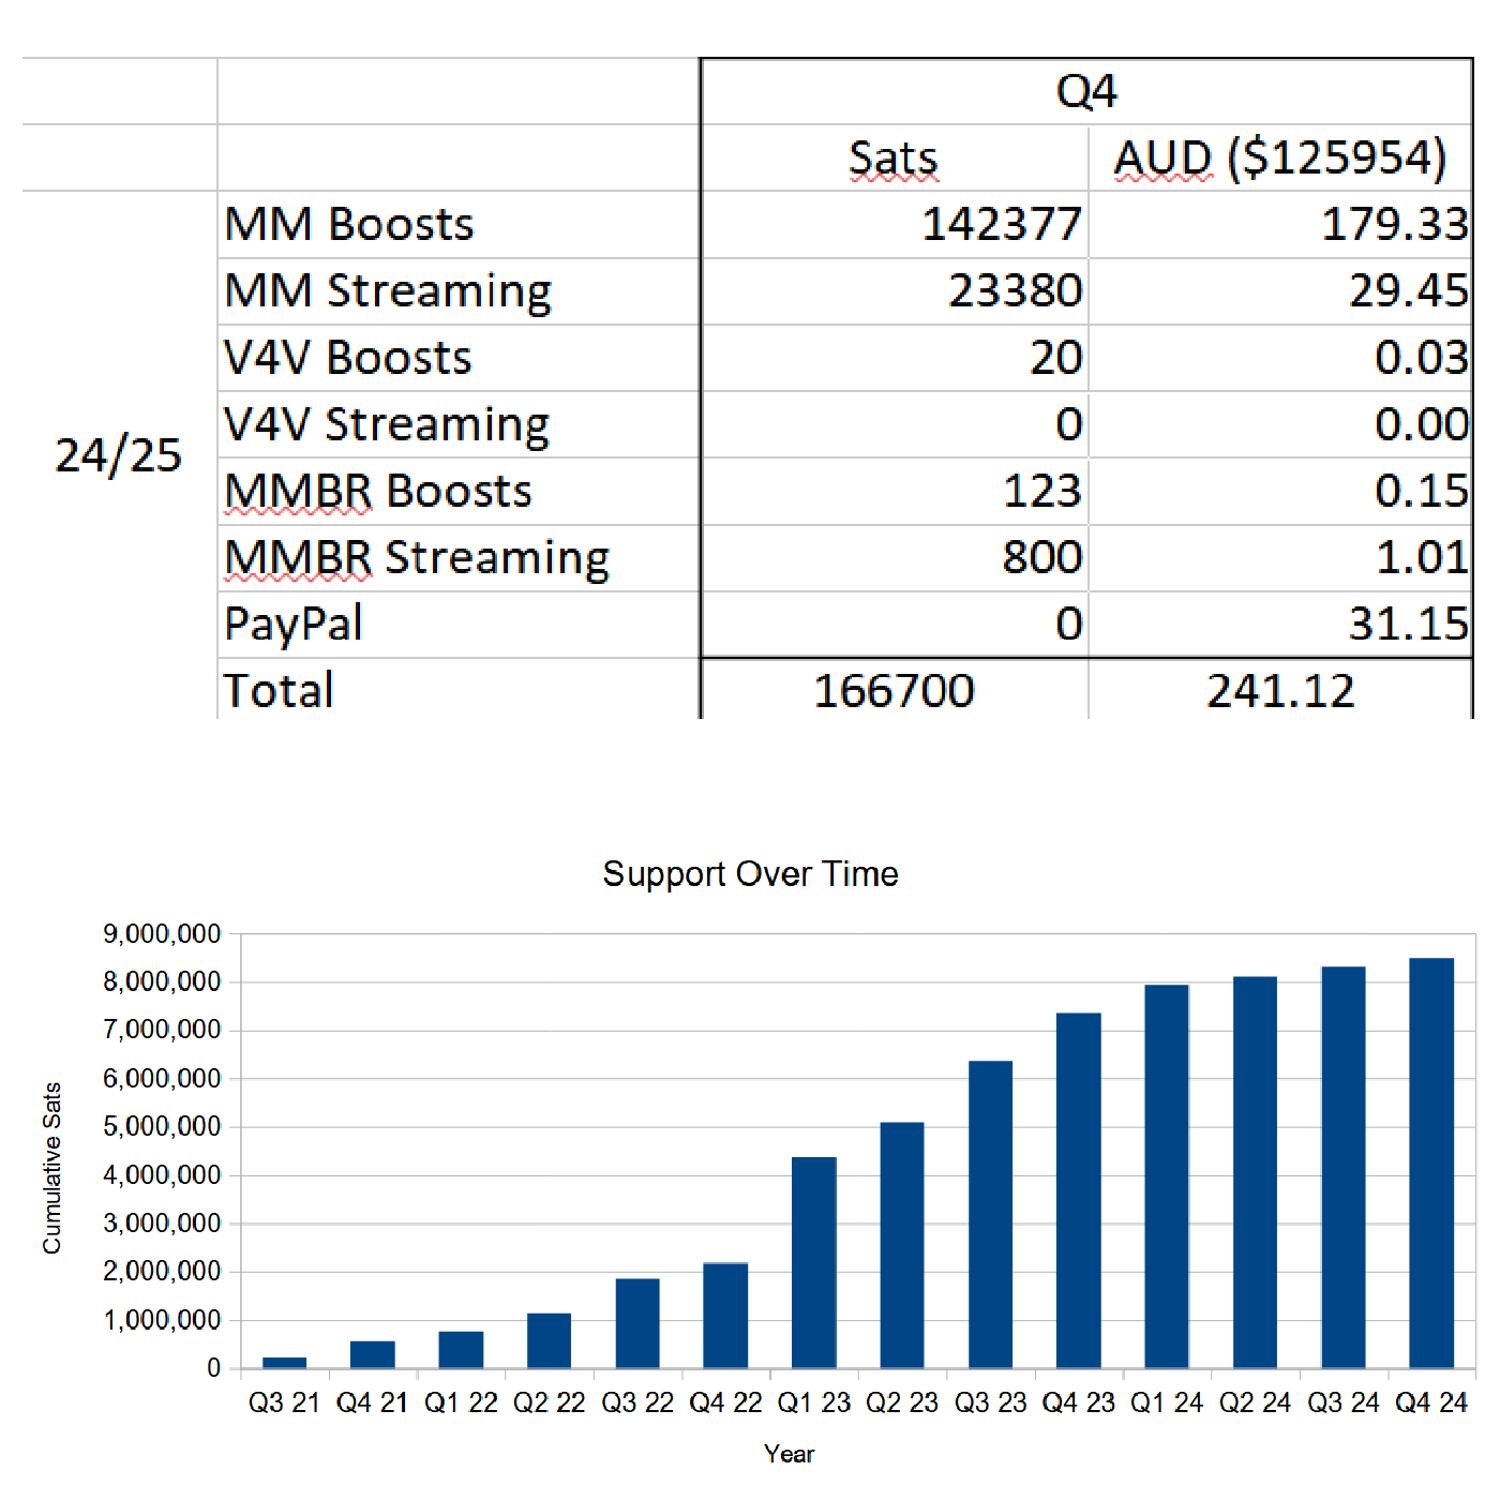Click the MMBR Streaming 800 sats cell

894,558
